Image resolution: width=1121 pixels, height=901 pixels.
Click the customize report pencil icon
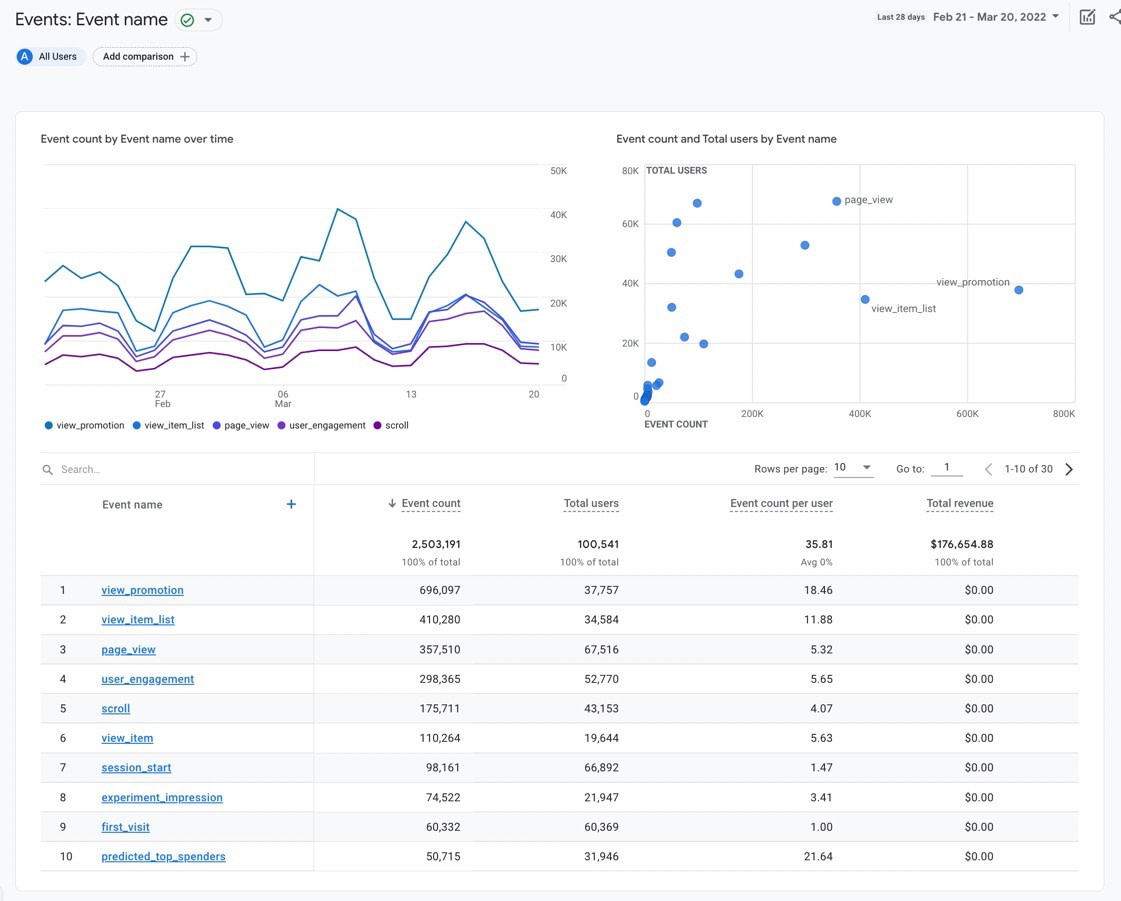coord(1087,16)
